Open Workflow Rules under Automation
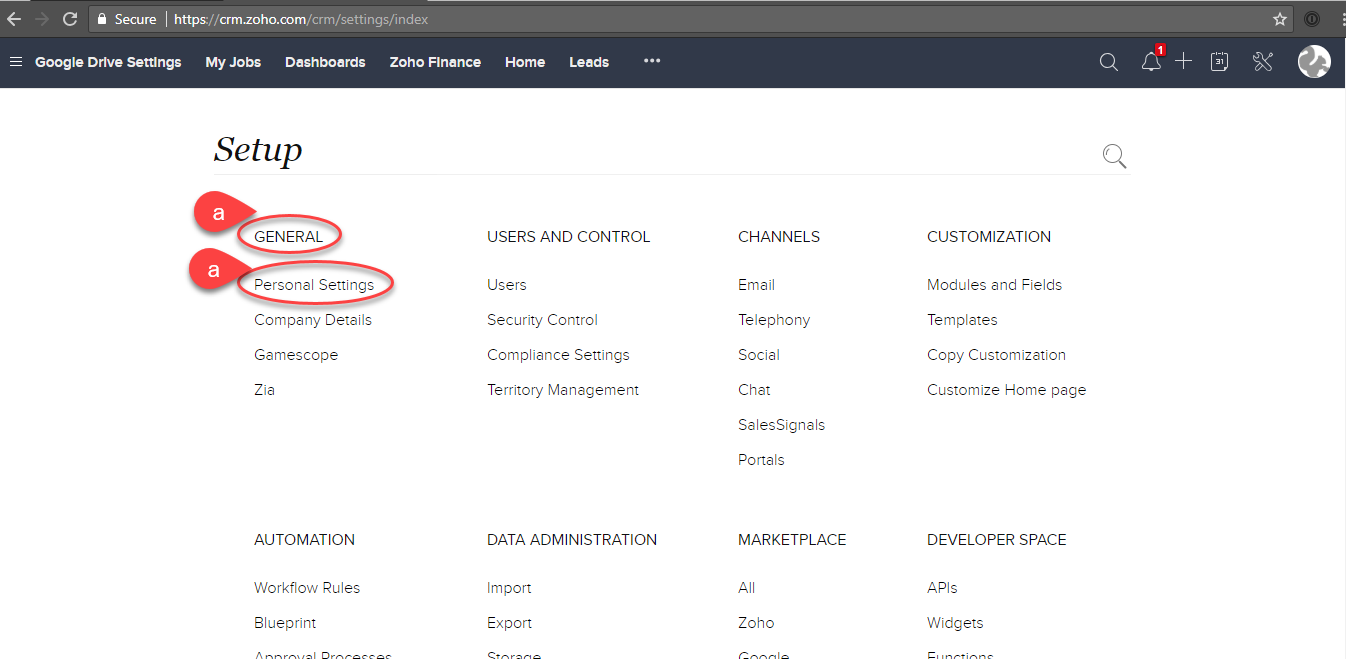The image size is (1346, 659). point(307,588)
